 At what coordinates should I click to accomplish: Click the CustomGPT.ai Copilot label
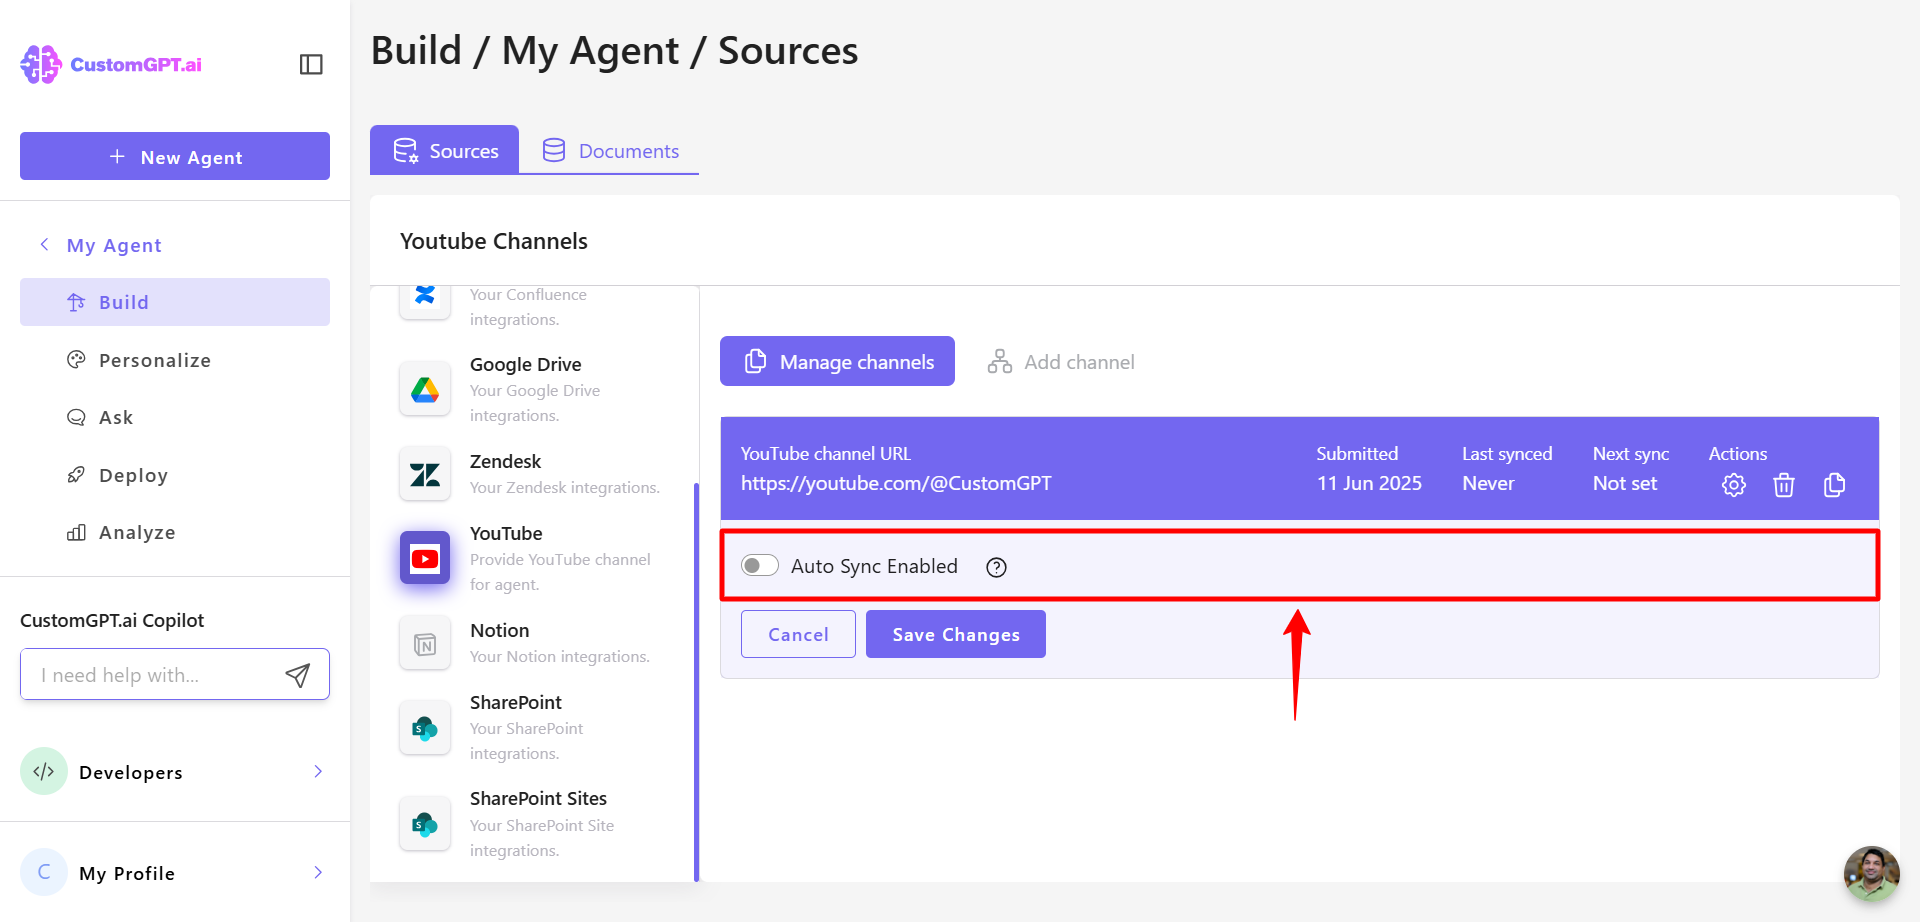pos(112,620)
